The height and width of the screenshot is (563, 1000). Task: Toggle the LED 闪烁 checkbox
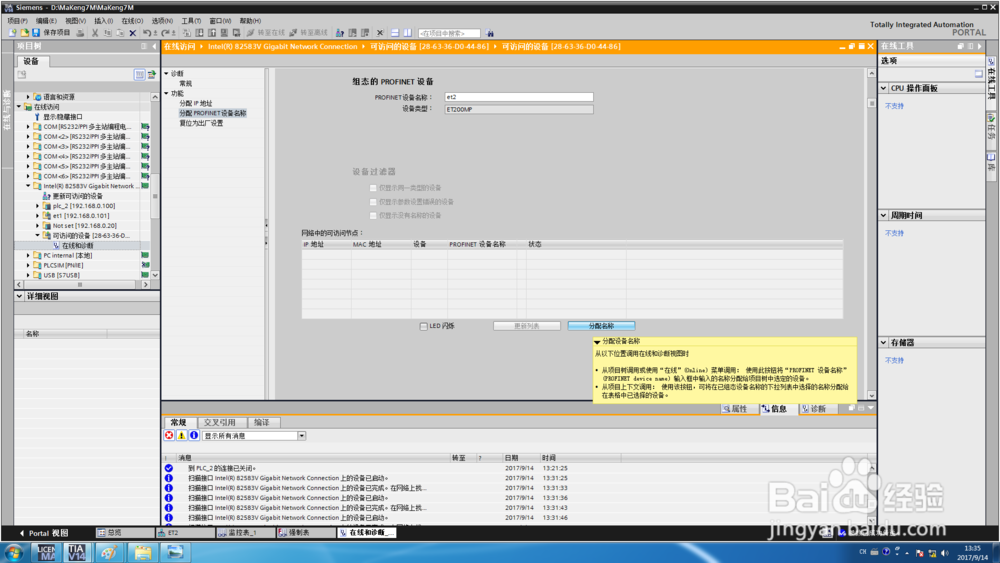423,326
